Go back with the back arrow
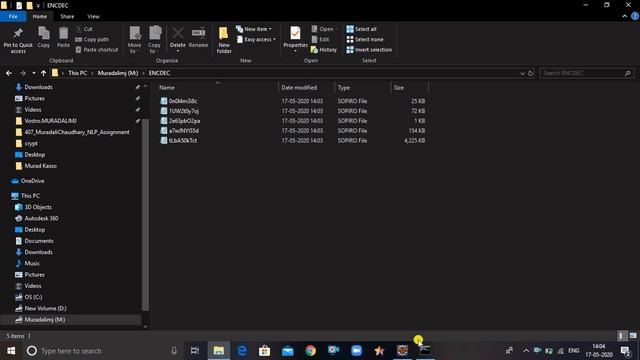This screenshot has width=640, height=360. coord(9,73)
